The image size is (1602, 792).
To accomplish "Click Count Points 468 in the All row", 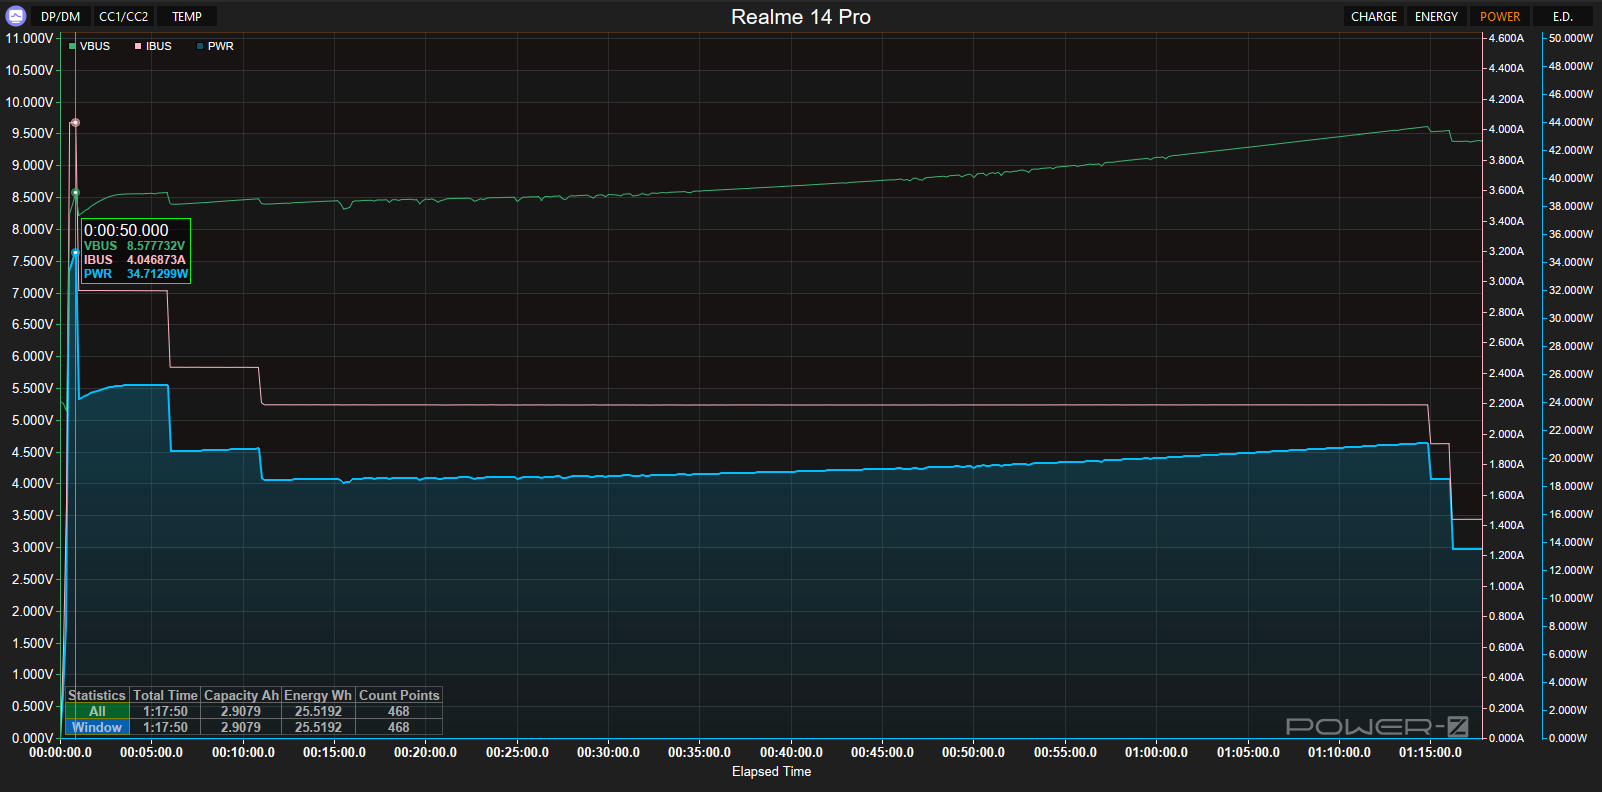I will 399,712.
